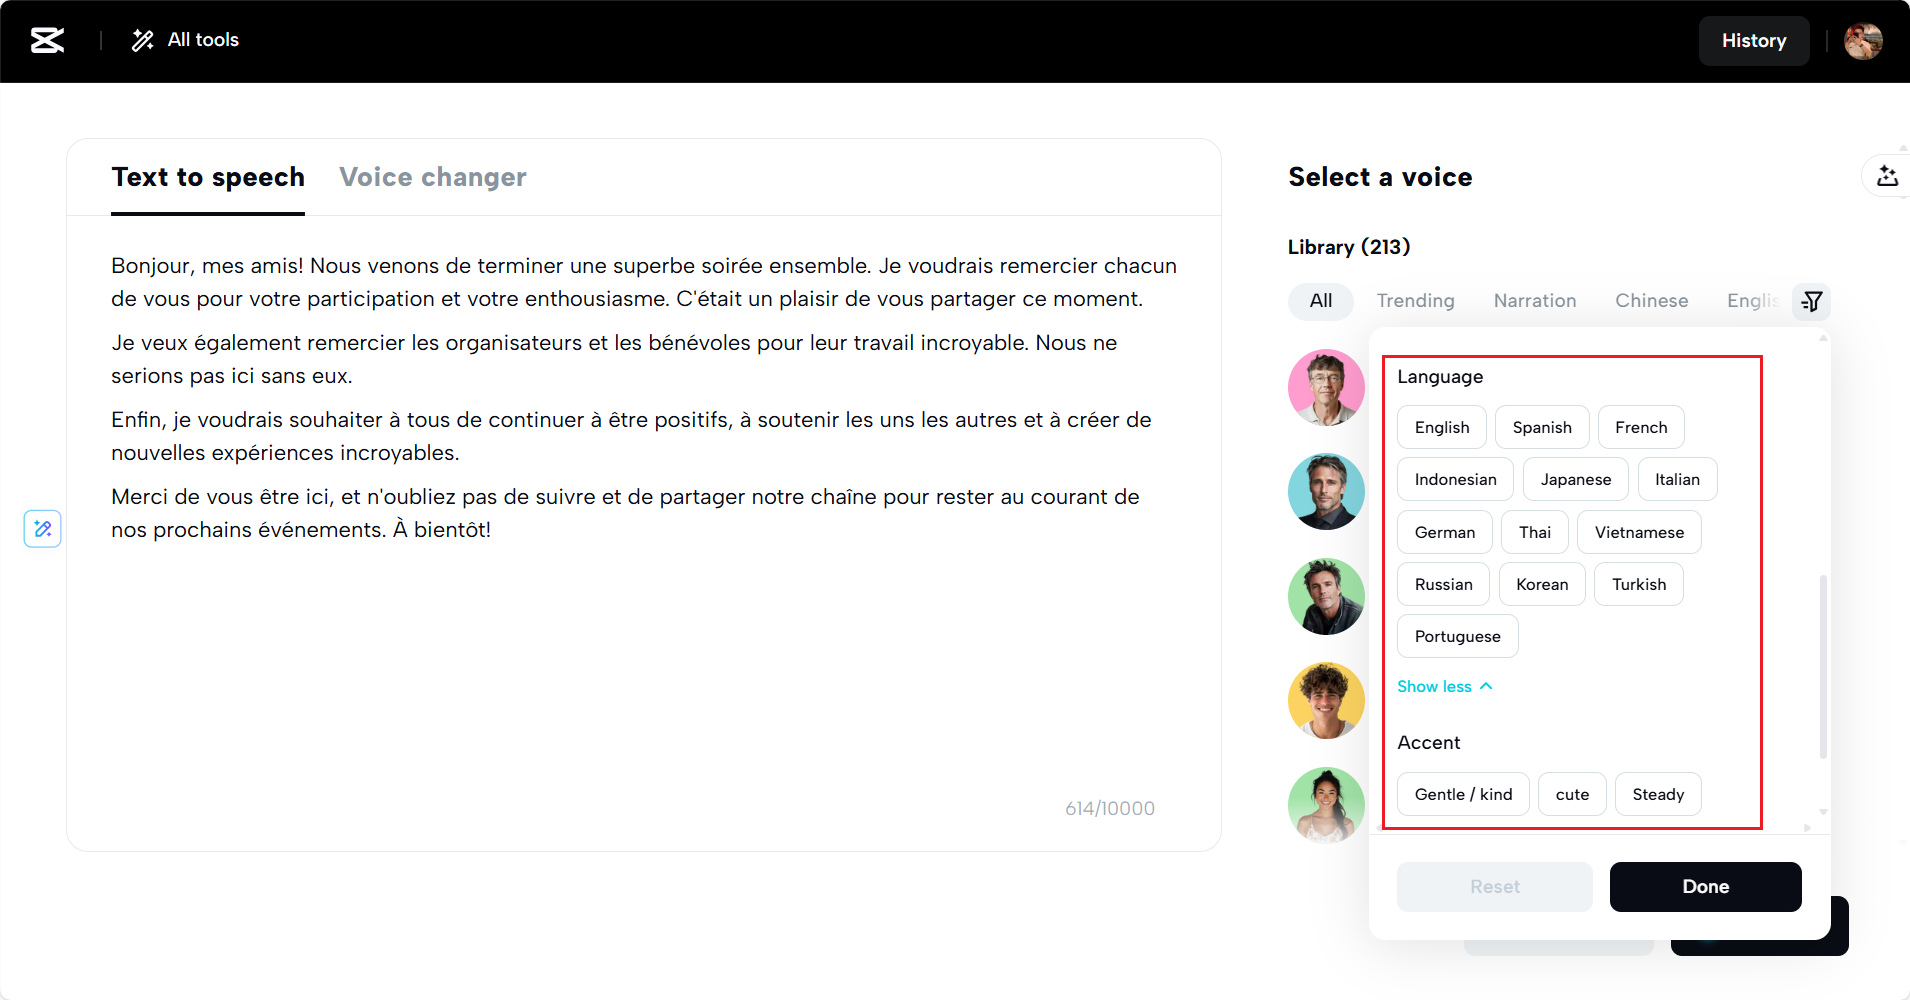Select the curly-haired voice avatar on yellow
Screen dimensions: 1910x1000
(1326, 700)
